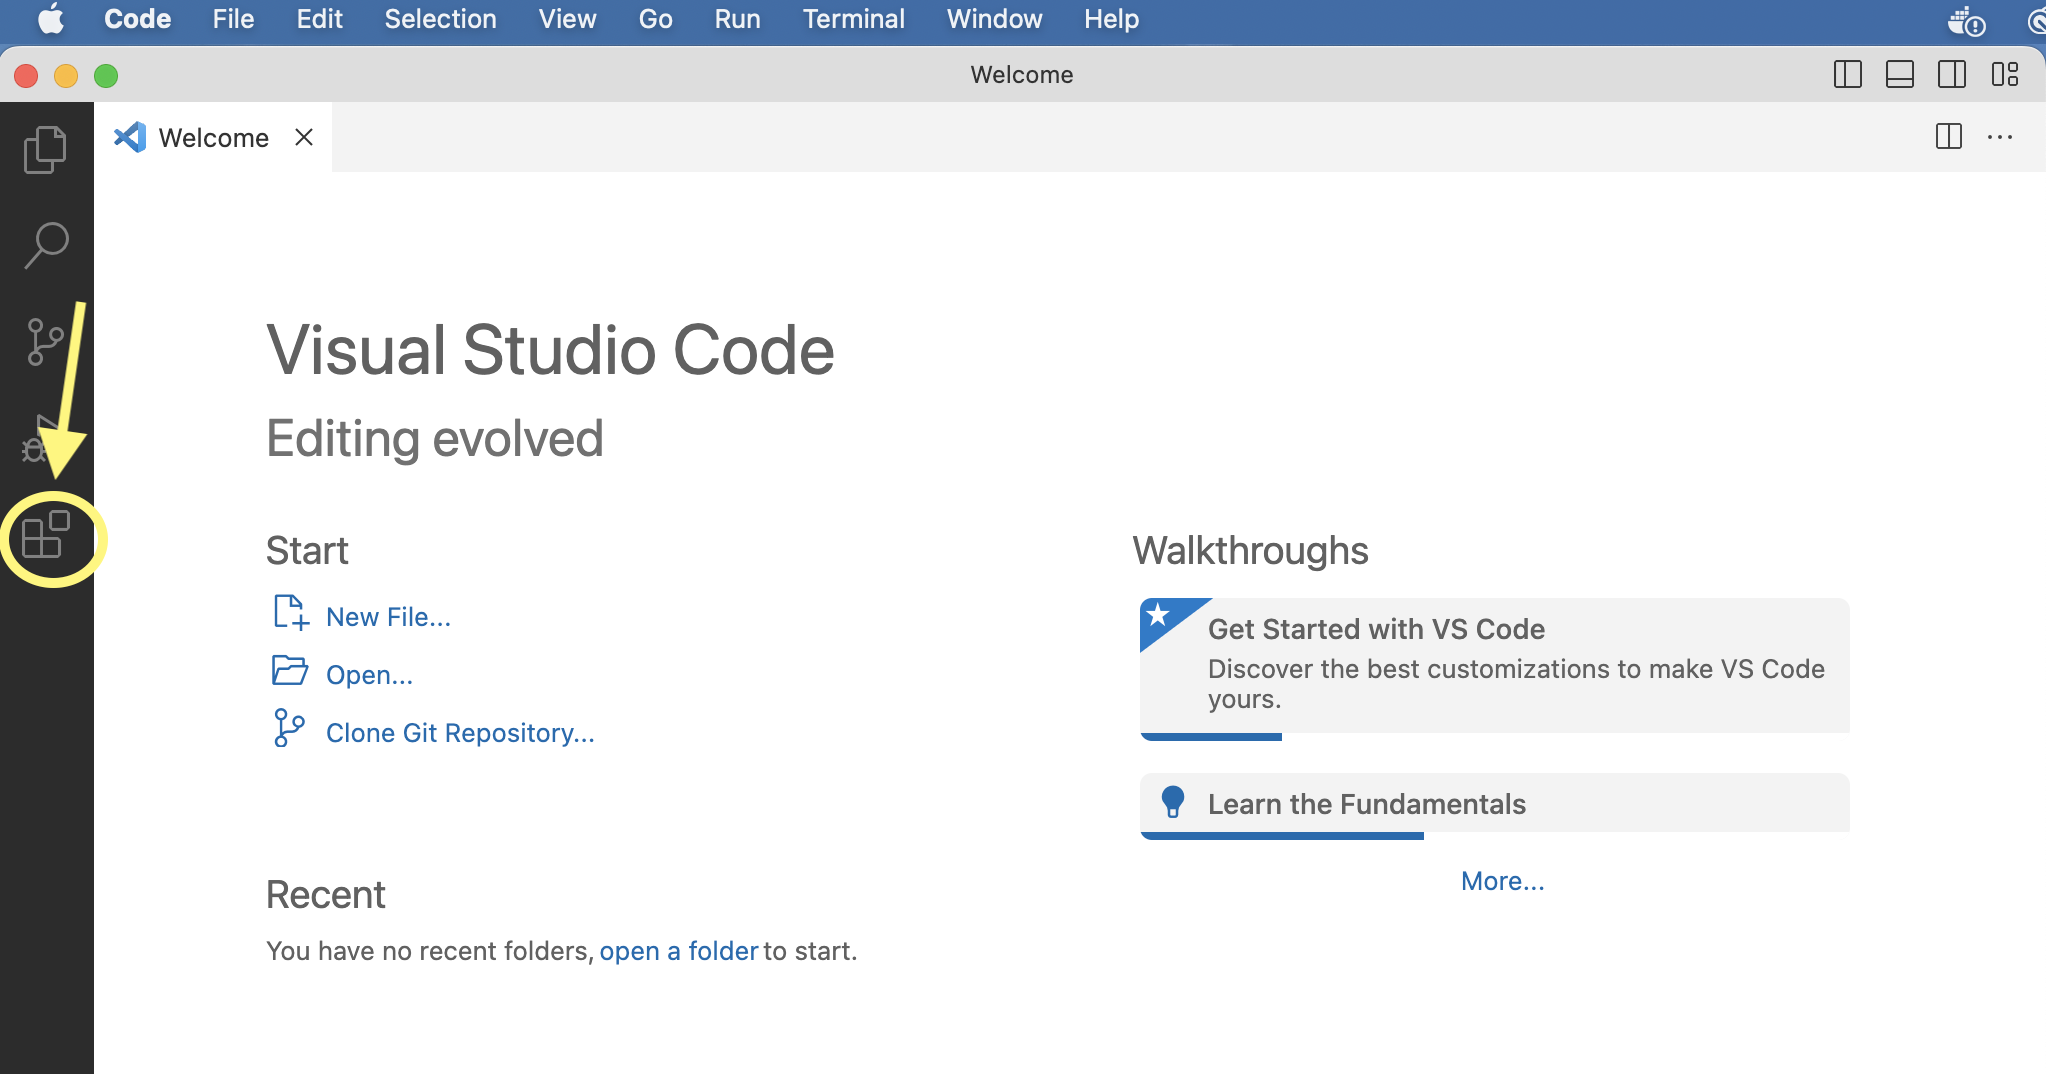Viewport: 2046px width, 1074px height.
Task: Select the Welcome tab
Action: click(x=213, y=138)
